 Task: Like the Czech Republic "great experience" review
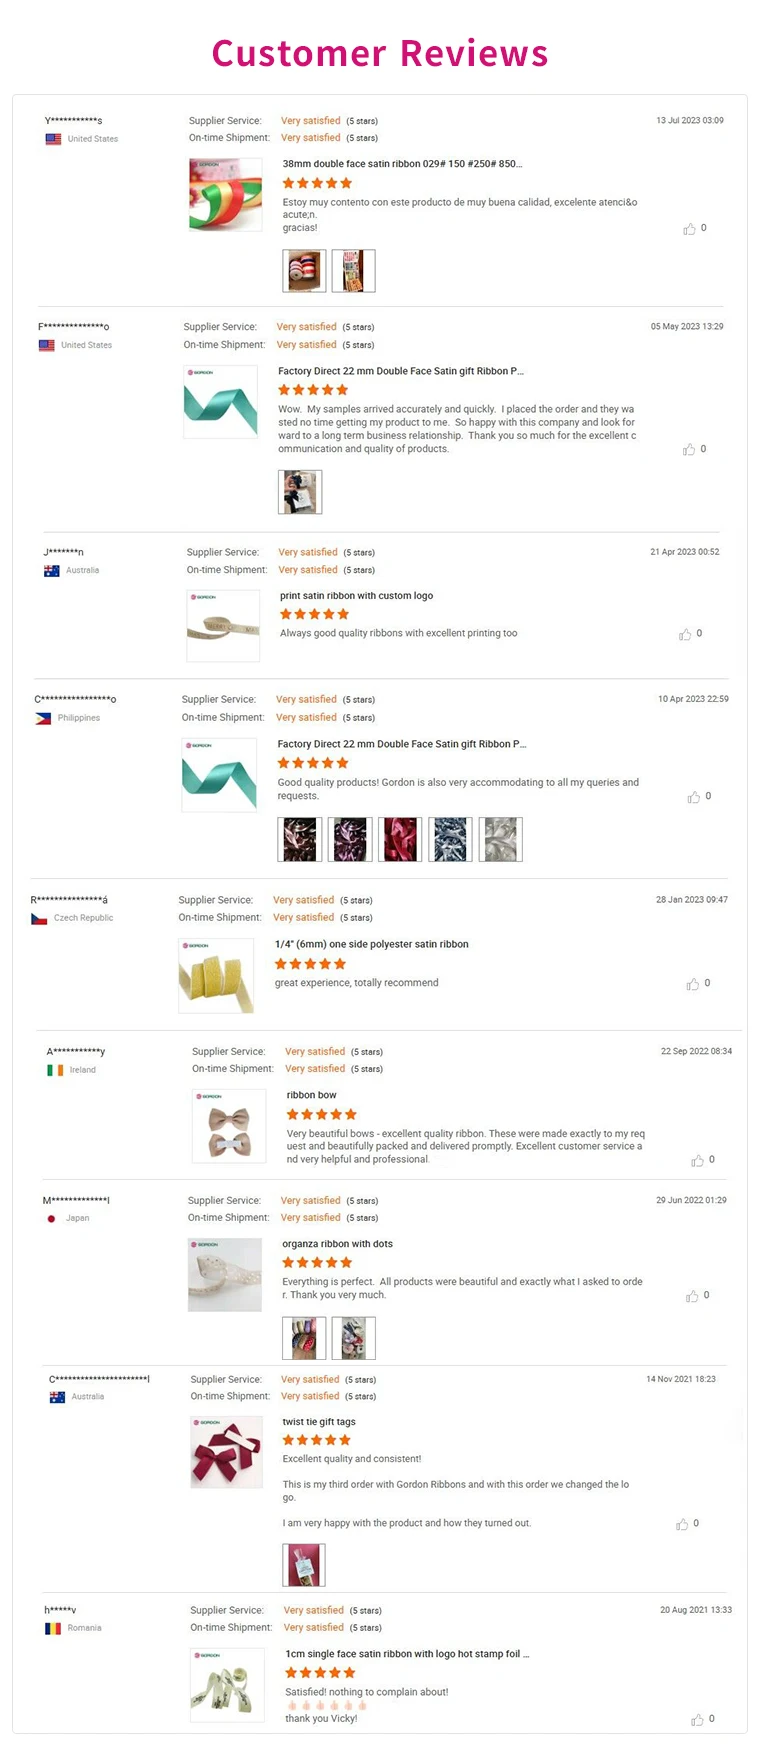coord(693,984)
